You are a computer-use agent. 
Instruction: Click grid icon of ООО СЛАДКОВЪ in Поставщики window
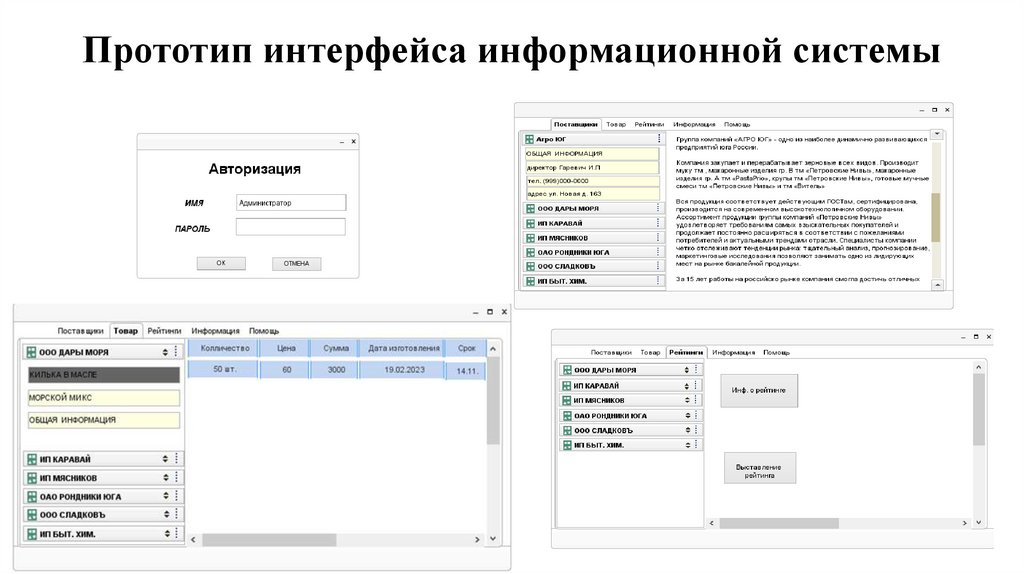pos(530,266)
